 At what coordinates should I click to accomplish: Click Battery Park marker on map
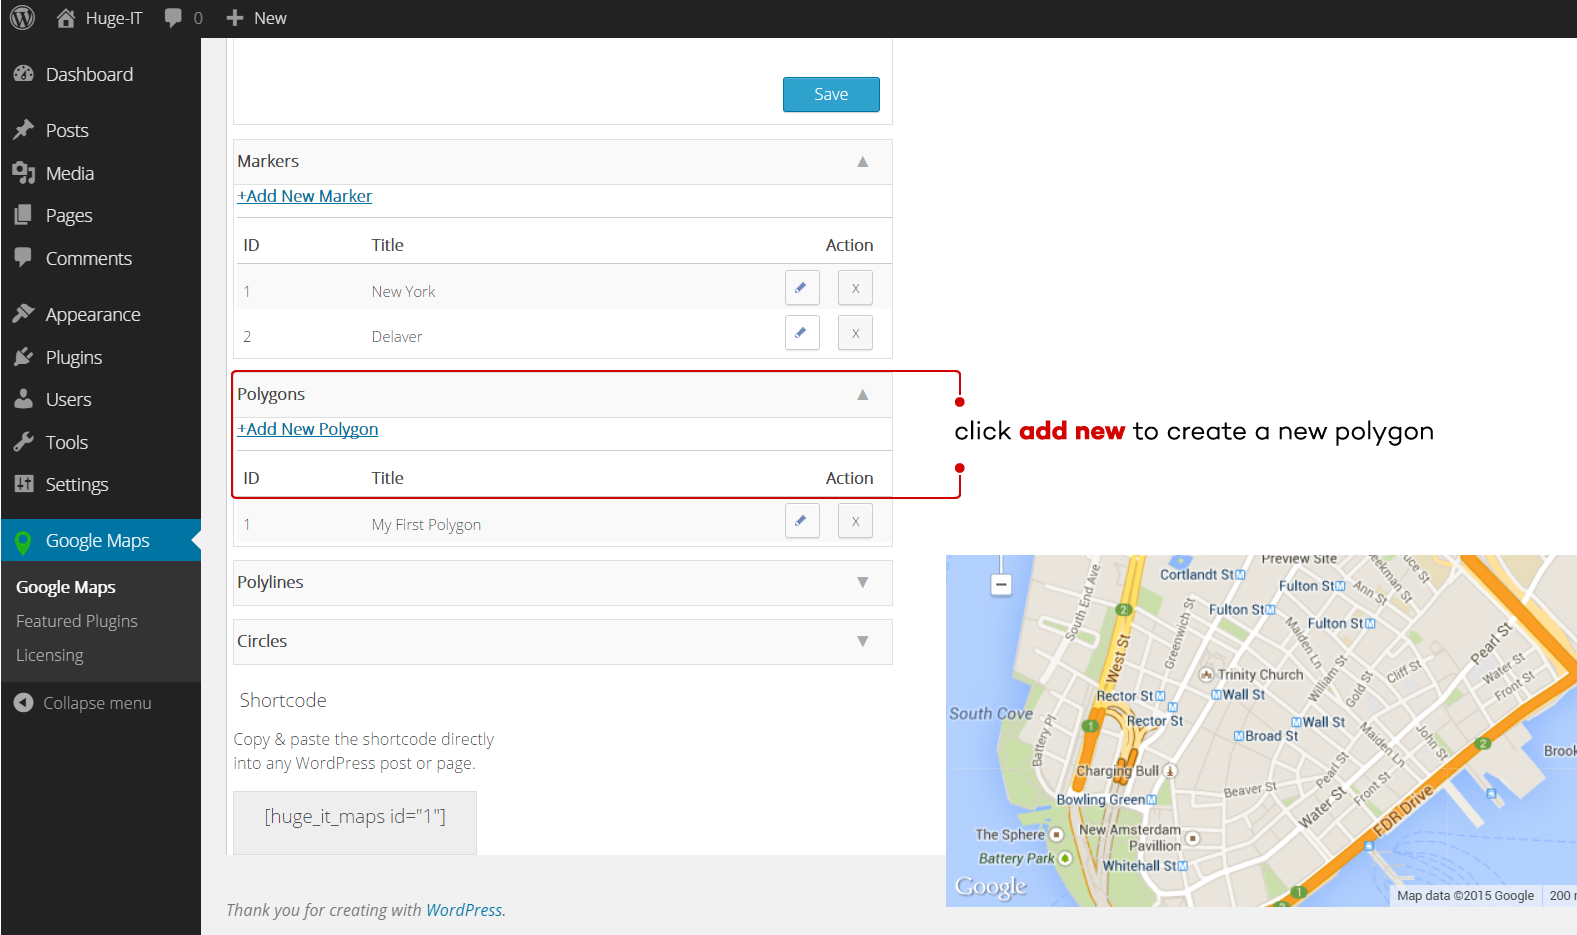1065,858
